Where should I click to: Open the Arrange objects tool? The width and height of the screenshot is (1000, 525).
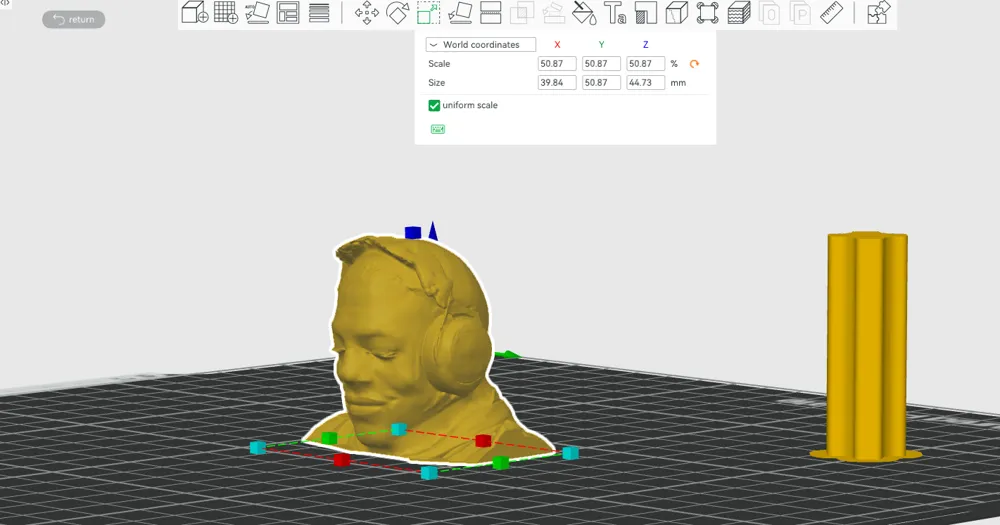point(288,12)
